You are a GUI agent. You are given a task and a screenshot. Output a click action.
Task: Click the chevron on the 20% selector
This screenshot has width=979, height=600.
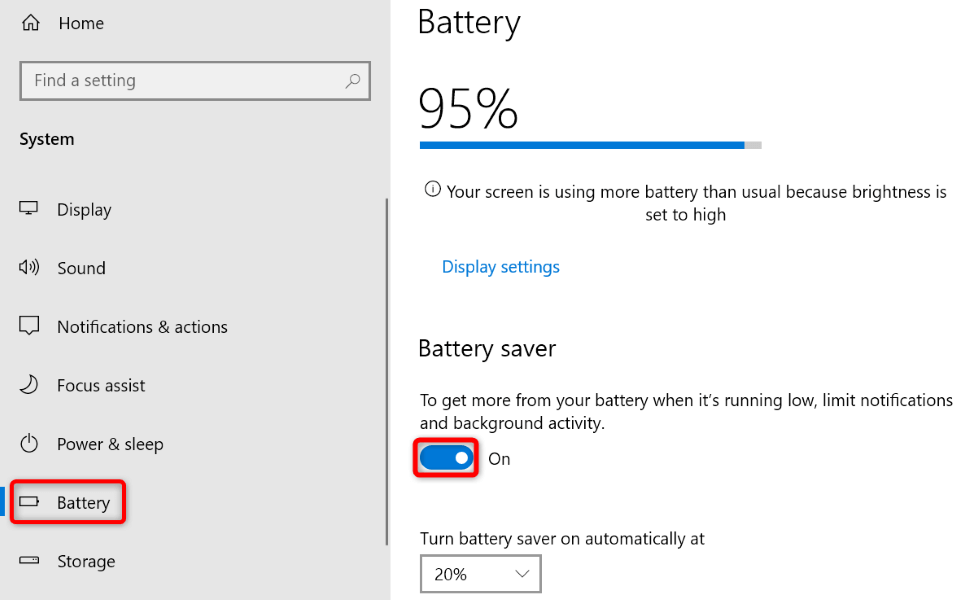pyautogui.click(x=522, y=574)
